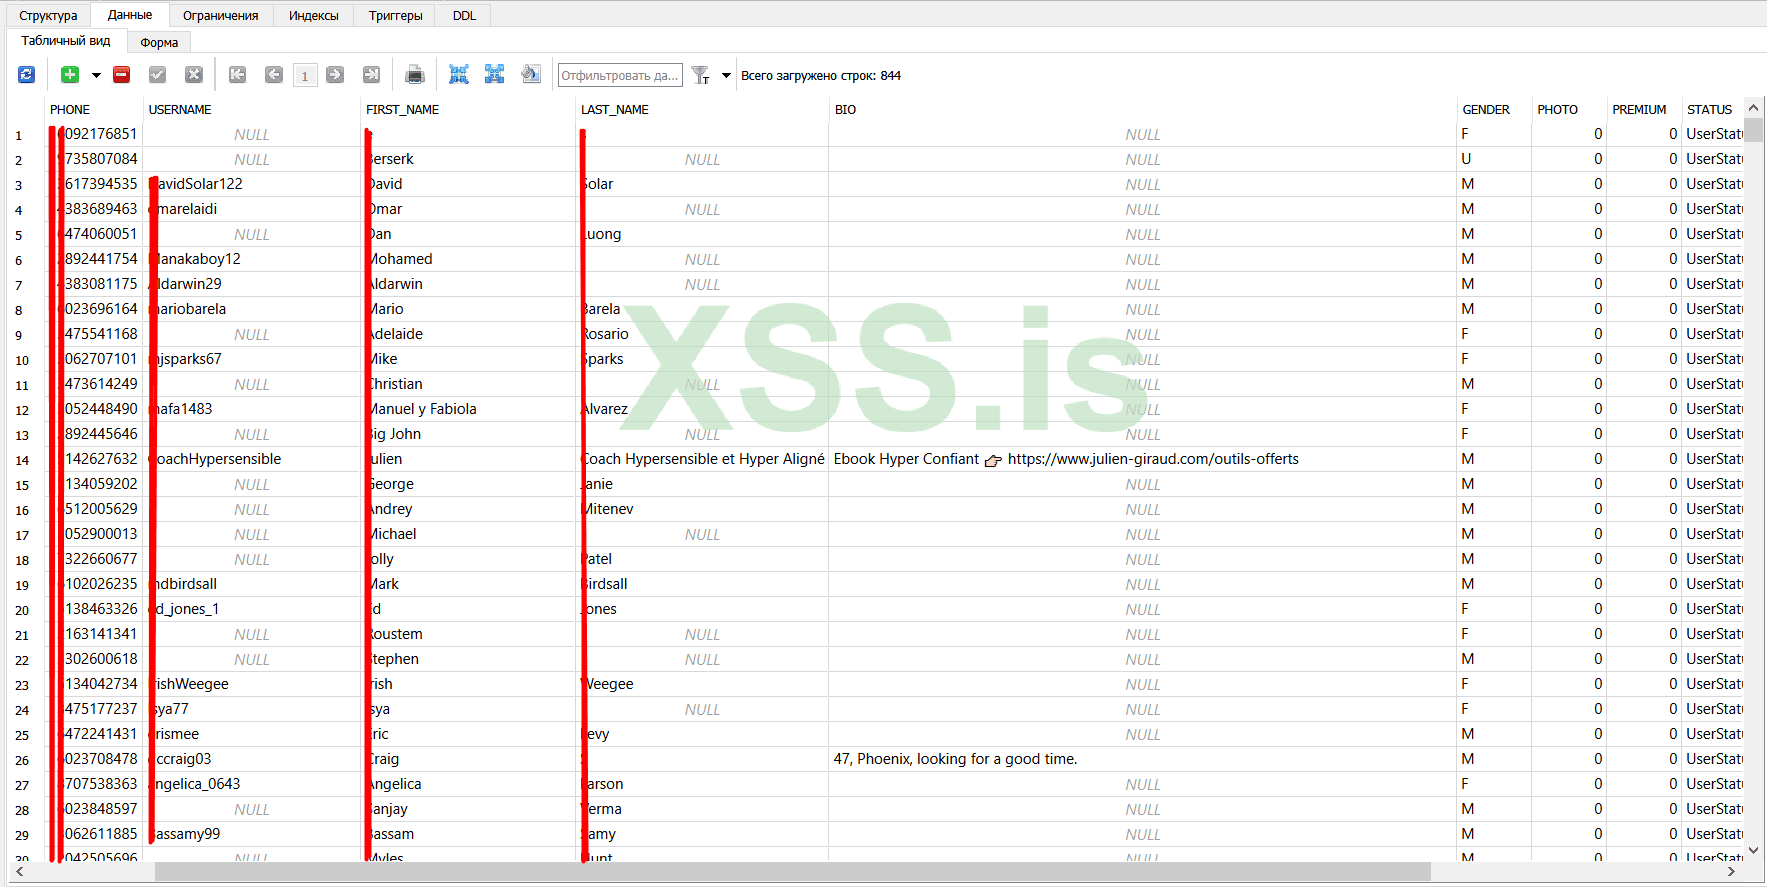Commit pending changes with the checkmark icon
The image size is (1767, 887).
point(158,75)
